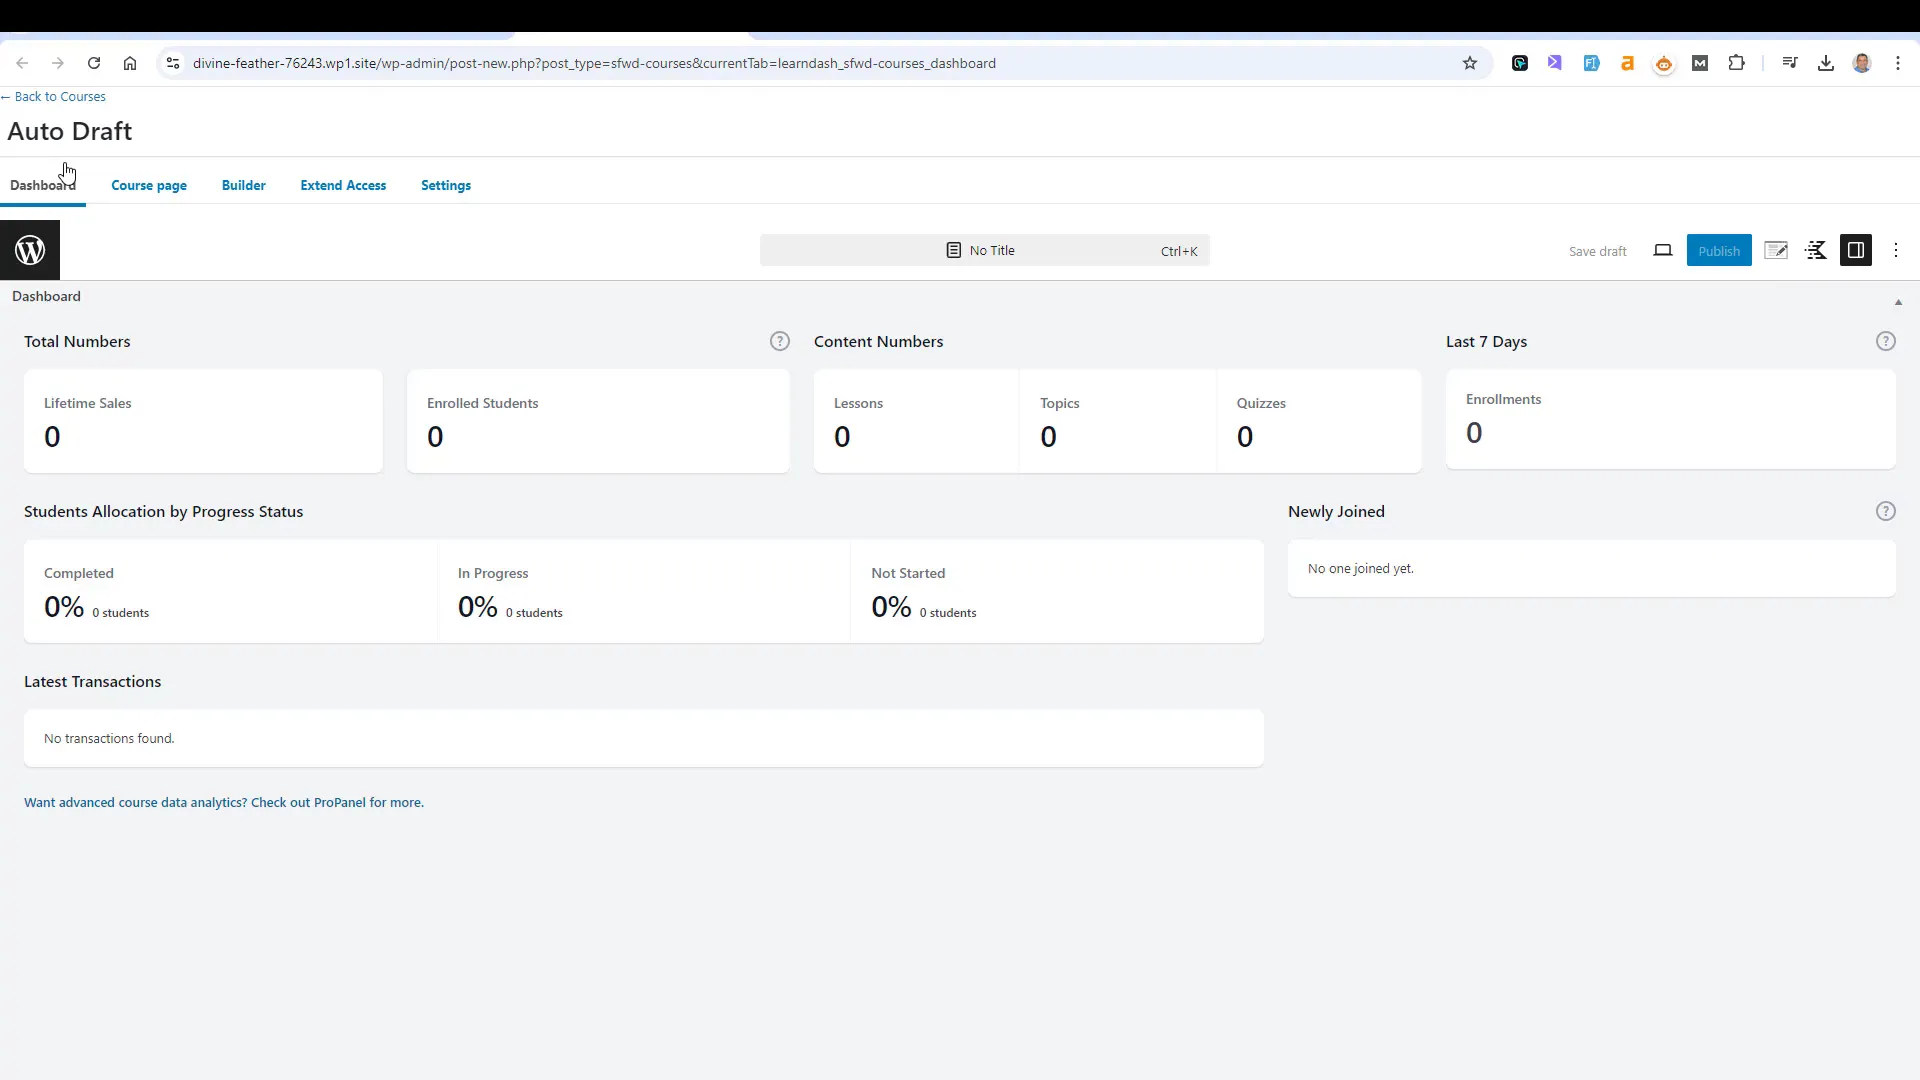The image size is (1920, 1080).
Task: Click the Total Numbers help icon
Action: coord(779,340)
